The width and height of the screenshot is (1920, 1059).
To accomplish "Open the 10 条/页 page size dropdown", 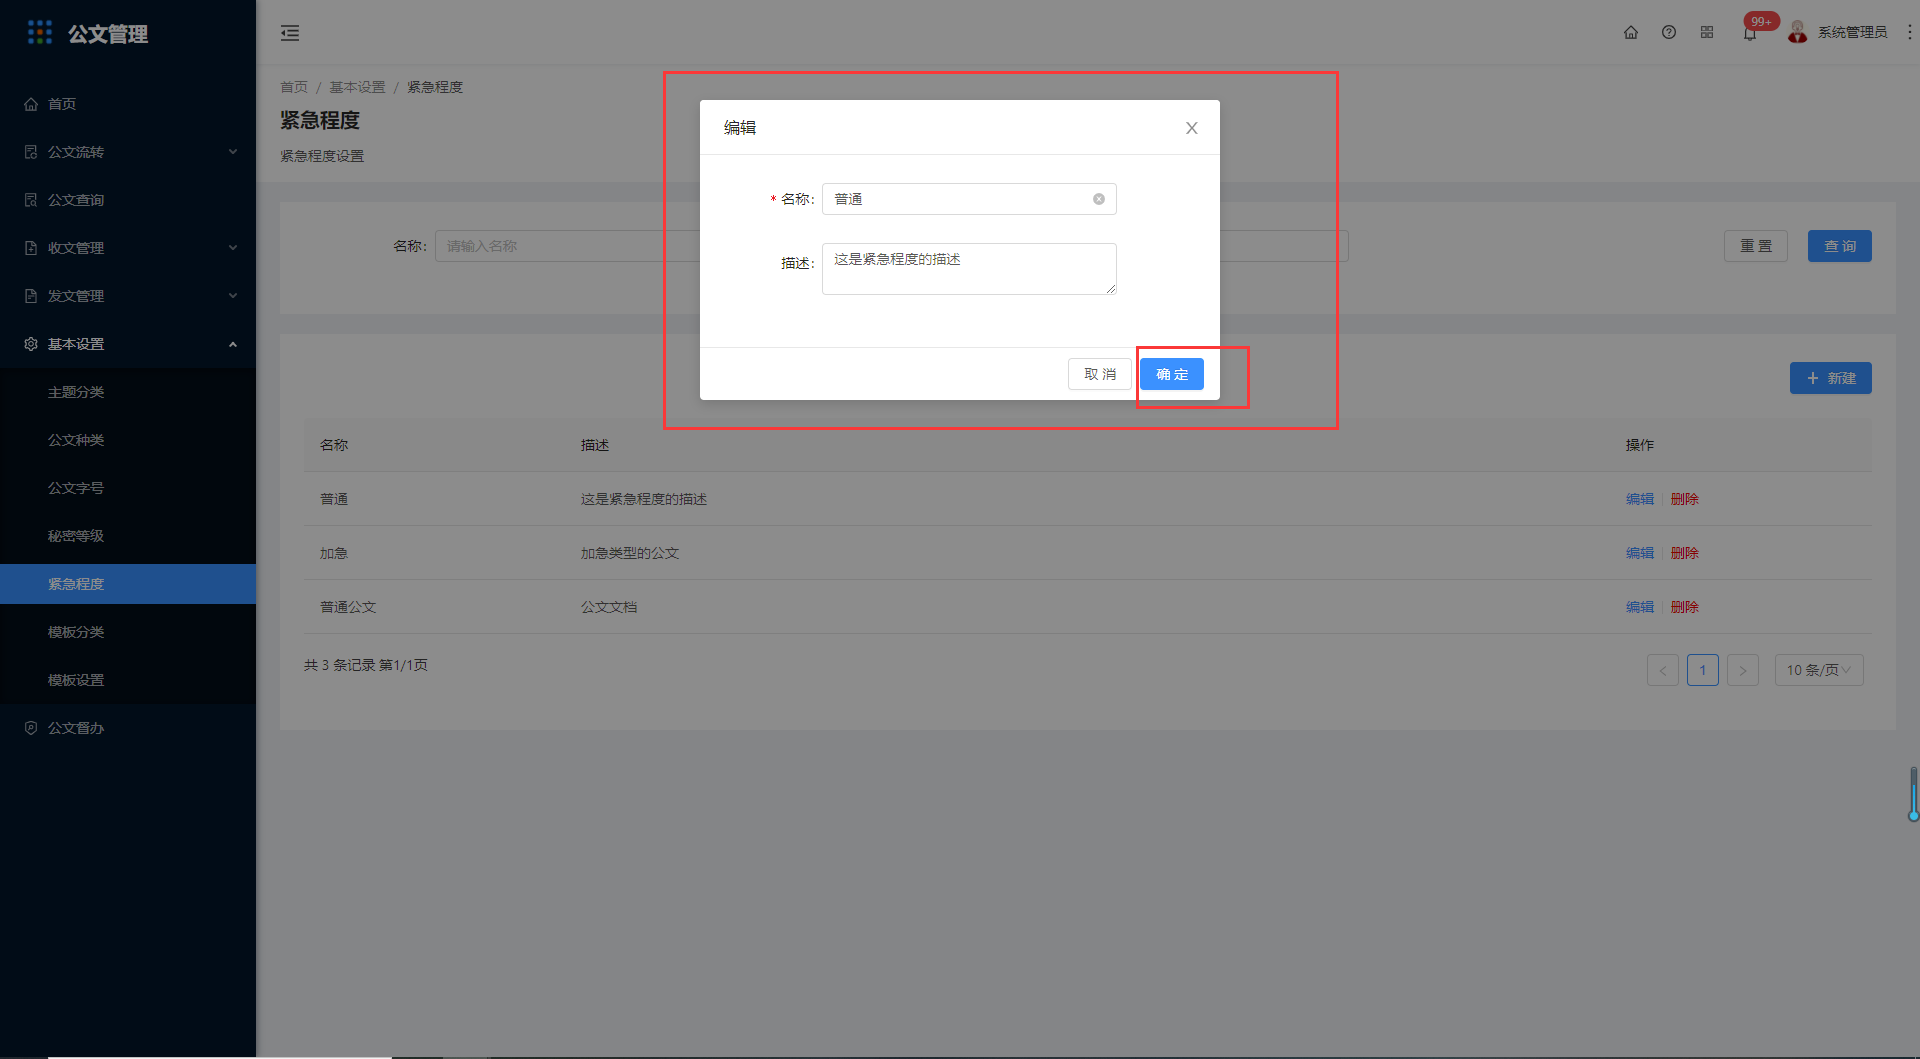I will click(x=1819, y=670).
